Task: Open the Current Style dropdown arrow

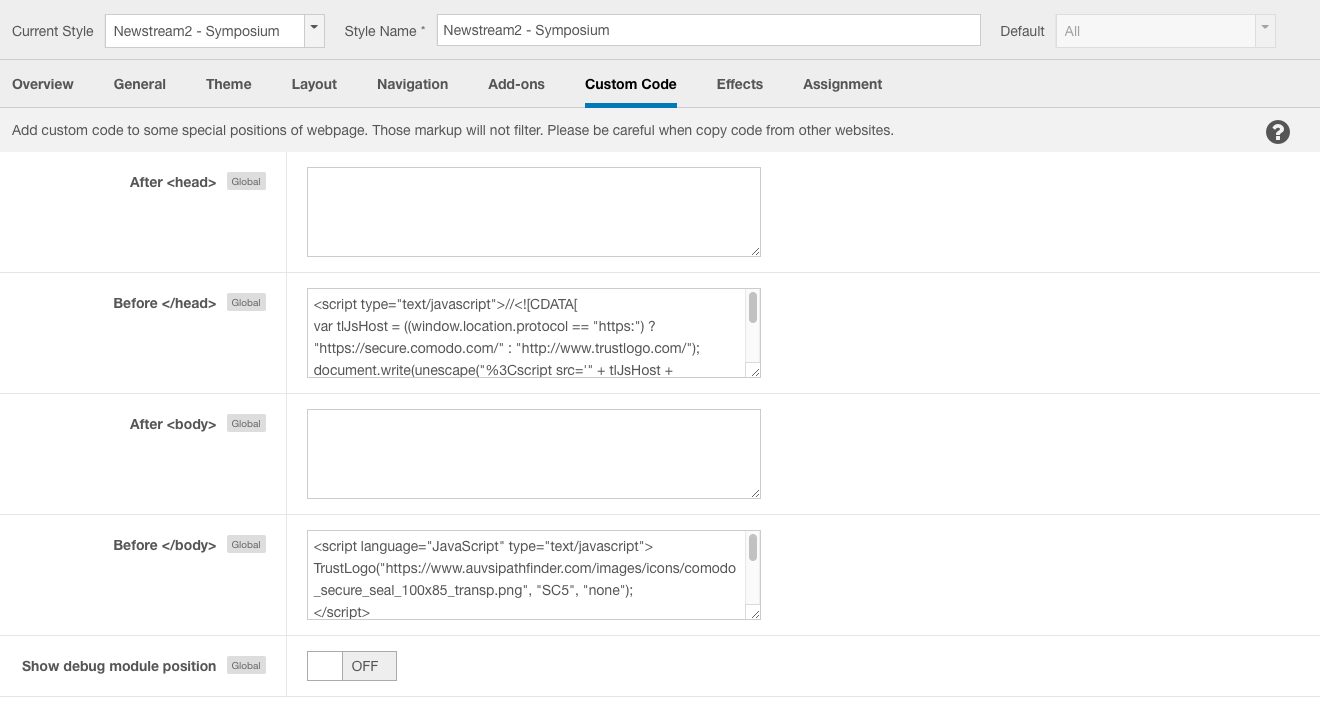Action: pos(315,30)
